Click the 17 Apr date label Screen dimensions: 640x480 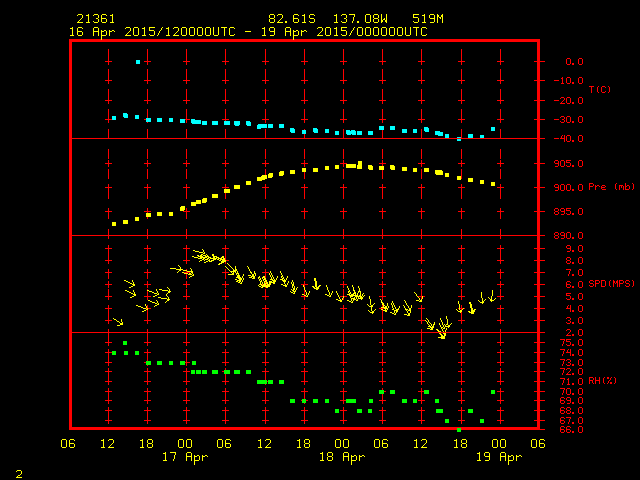click(185, 457)
